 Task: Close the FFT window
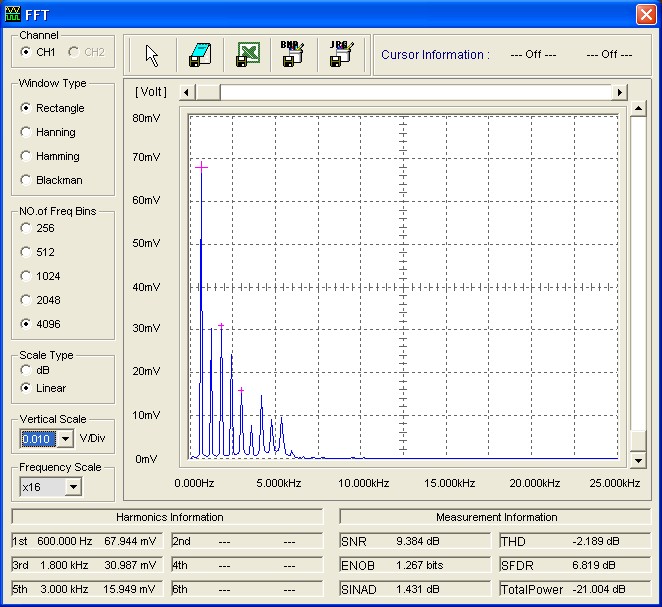click(x=646, y=14)
